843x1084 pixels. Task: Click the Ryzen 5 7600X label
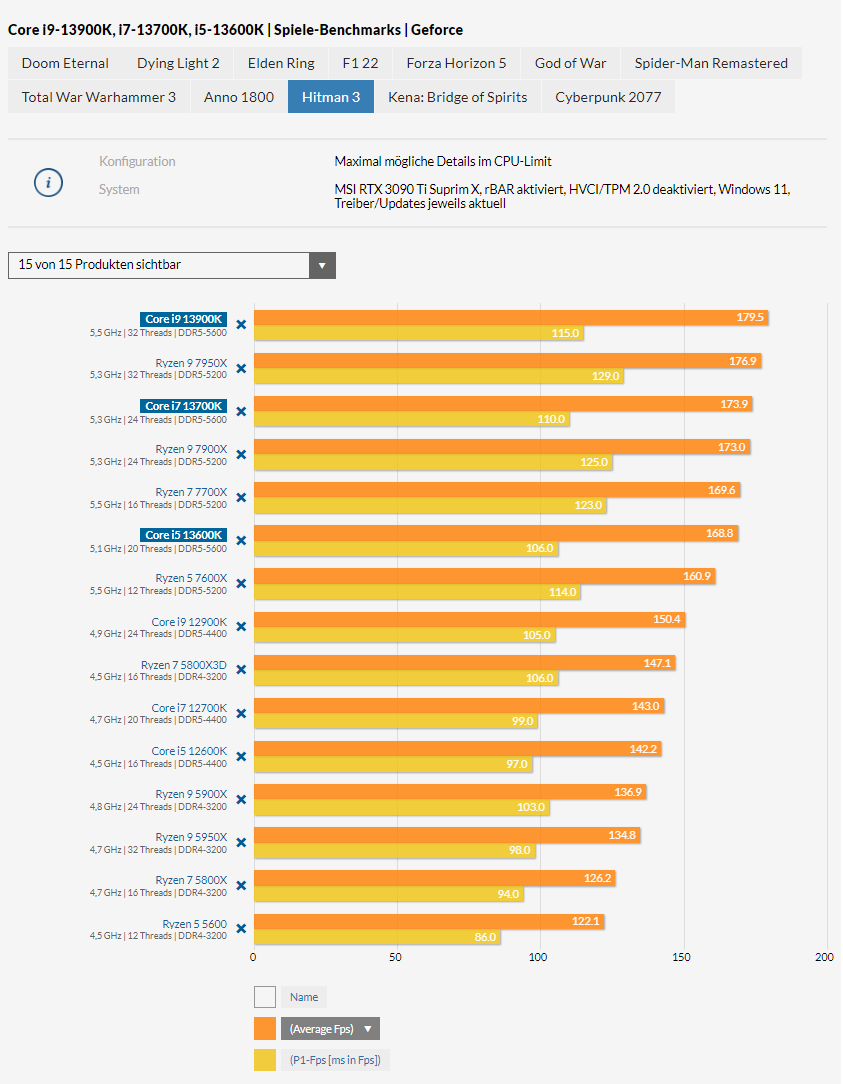[191, 578]
